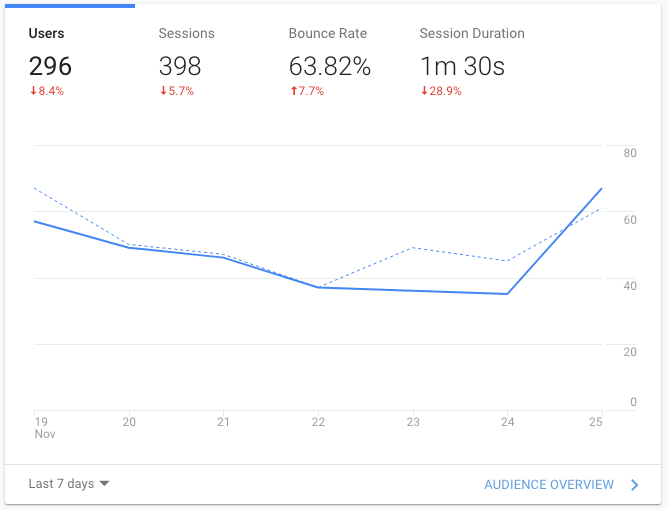
Task: Switch to the Sessions metric tab
Action: [186, 33]
